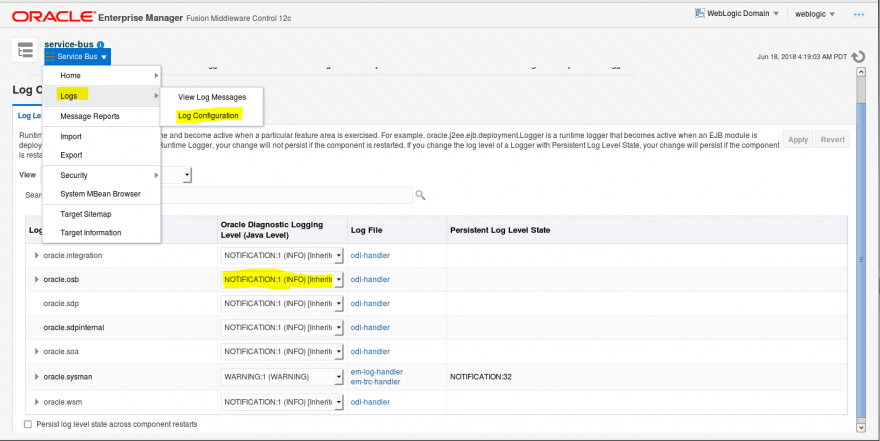Open em-trc-handler link
Viewport: 880px width, 441px height.
(x=375, y=382)
